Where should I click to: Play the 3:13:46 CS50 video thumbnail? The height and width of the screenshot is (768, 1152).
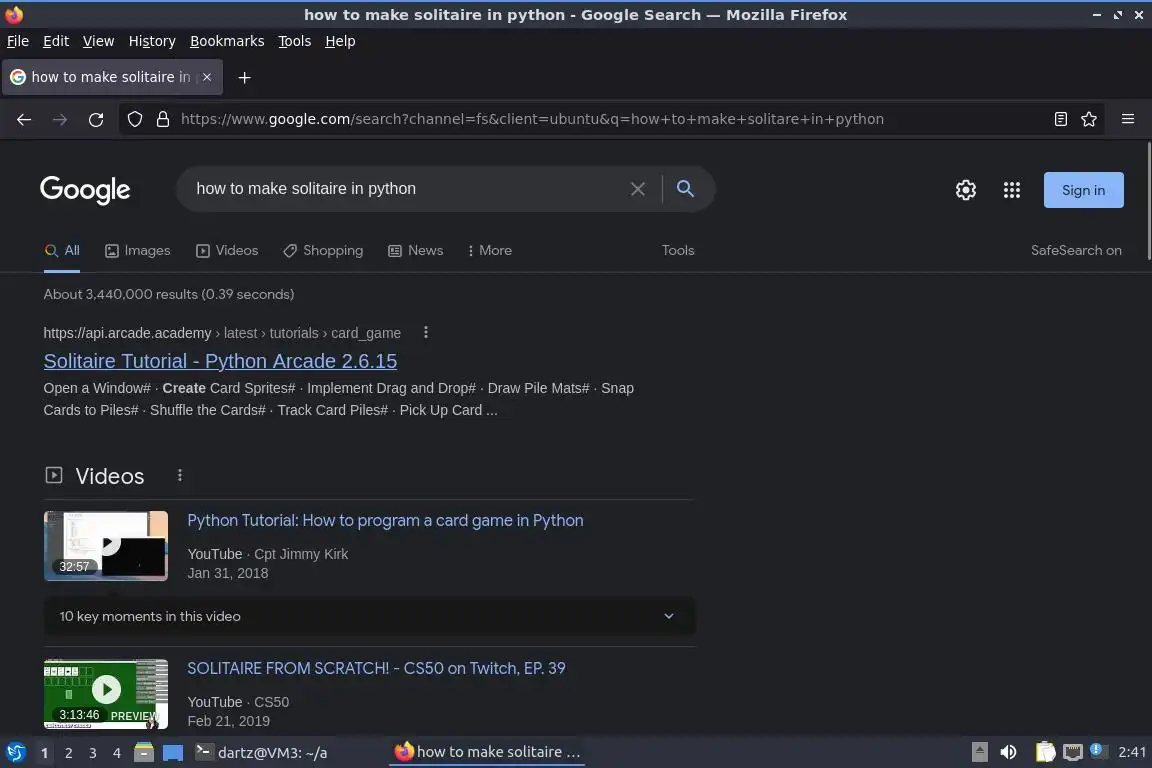(106, 694)
